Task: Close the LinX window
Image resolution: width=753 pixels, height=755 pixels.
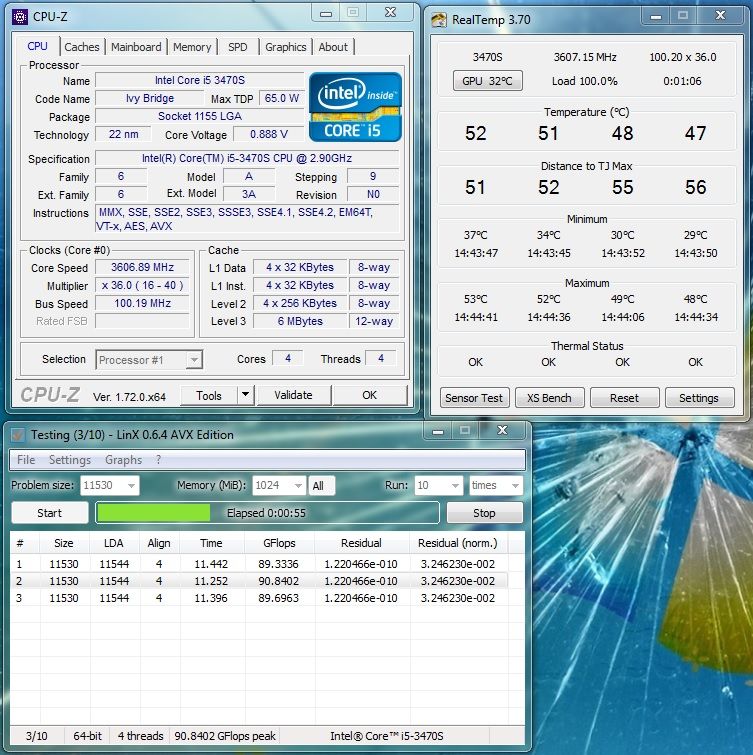Action: 502,430
